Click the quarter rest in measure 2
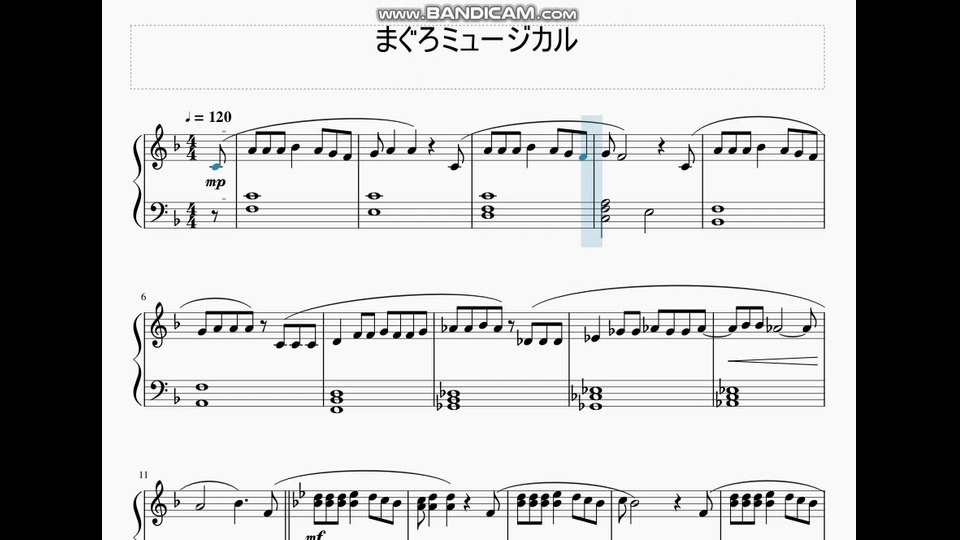The width and height of the screenshot is (960, 540). click(x=433, y=149)
